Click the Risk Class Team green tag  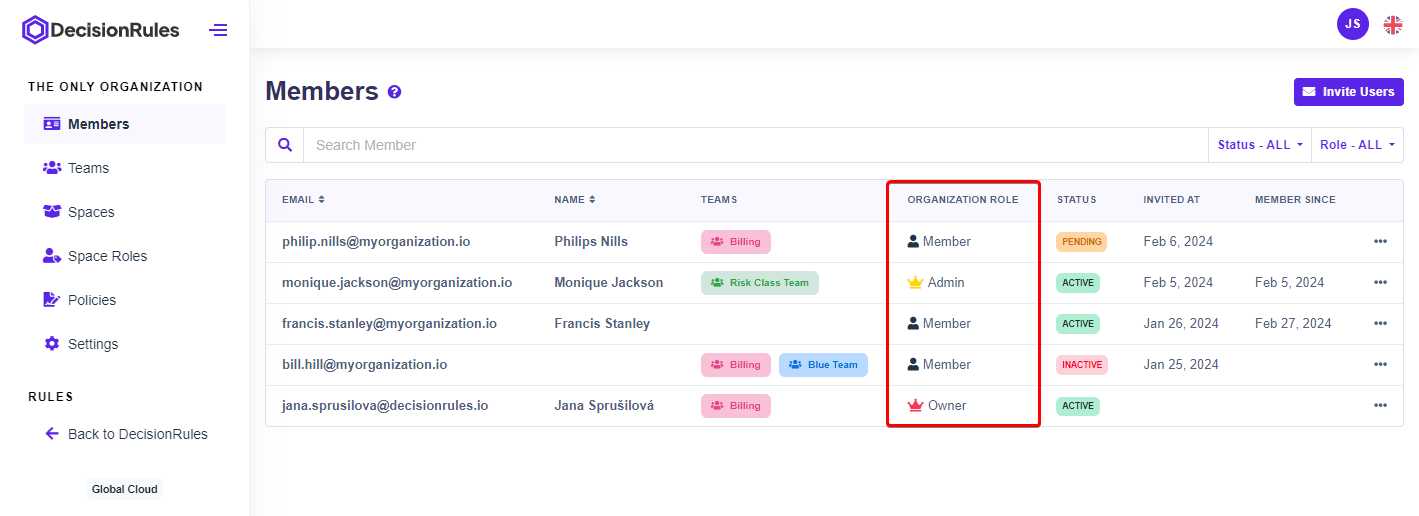[x=759, y=283]
